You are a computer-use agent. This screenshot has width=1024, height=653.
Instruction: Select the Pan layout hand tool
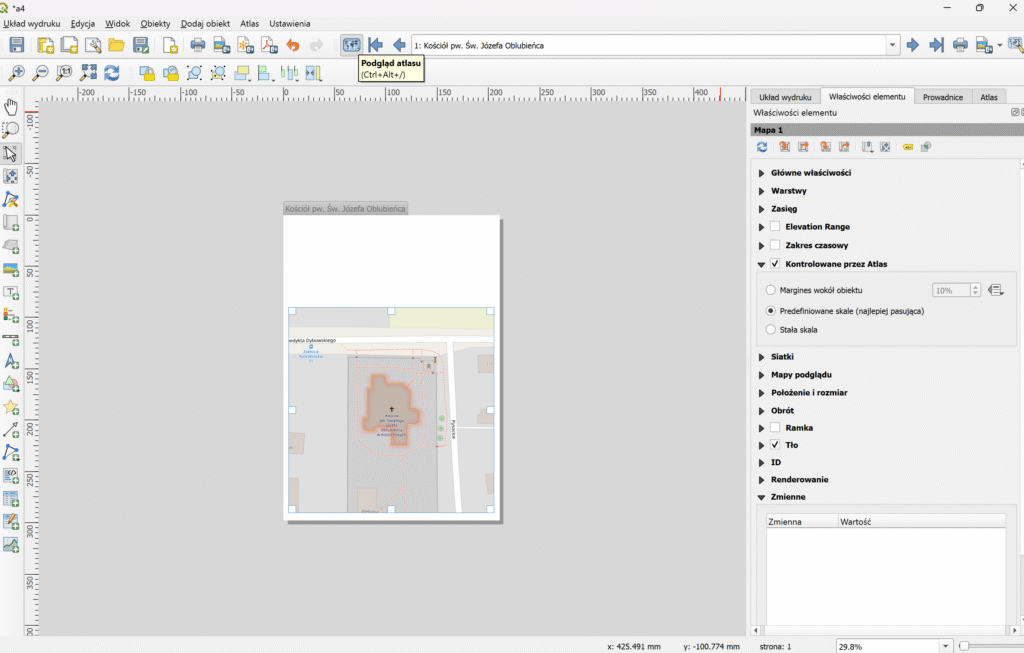click(11, 106)
